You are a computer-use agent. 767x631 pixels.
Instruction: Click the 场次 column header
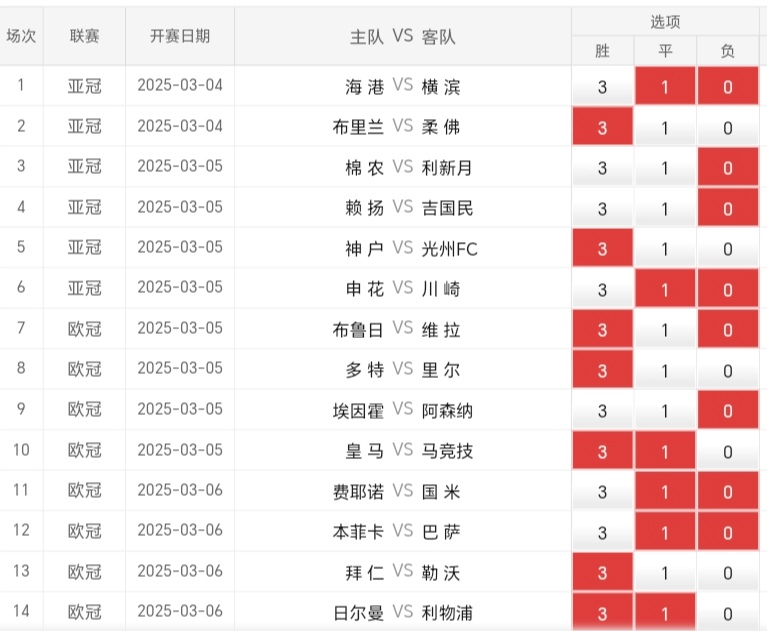[x=21, y=36]
